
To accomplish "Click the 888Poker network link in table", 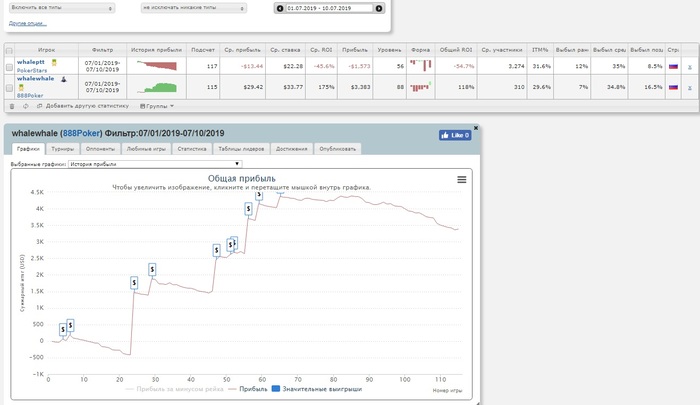I will [30, 95].
